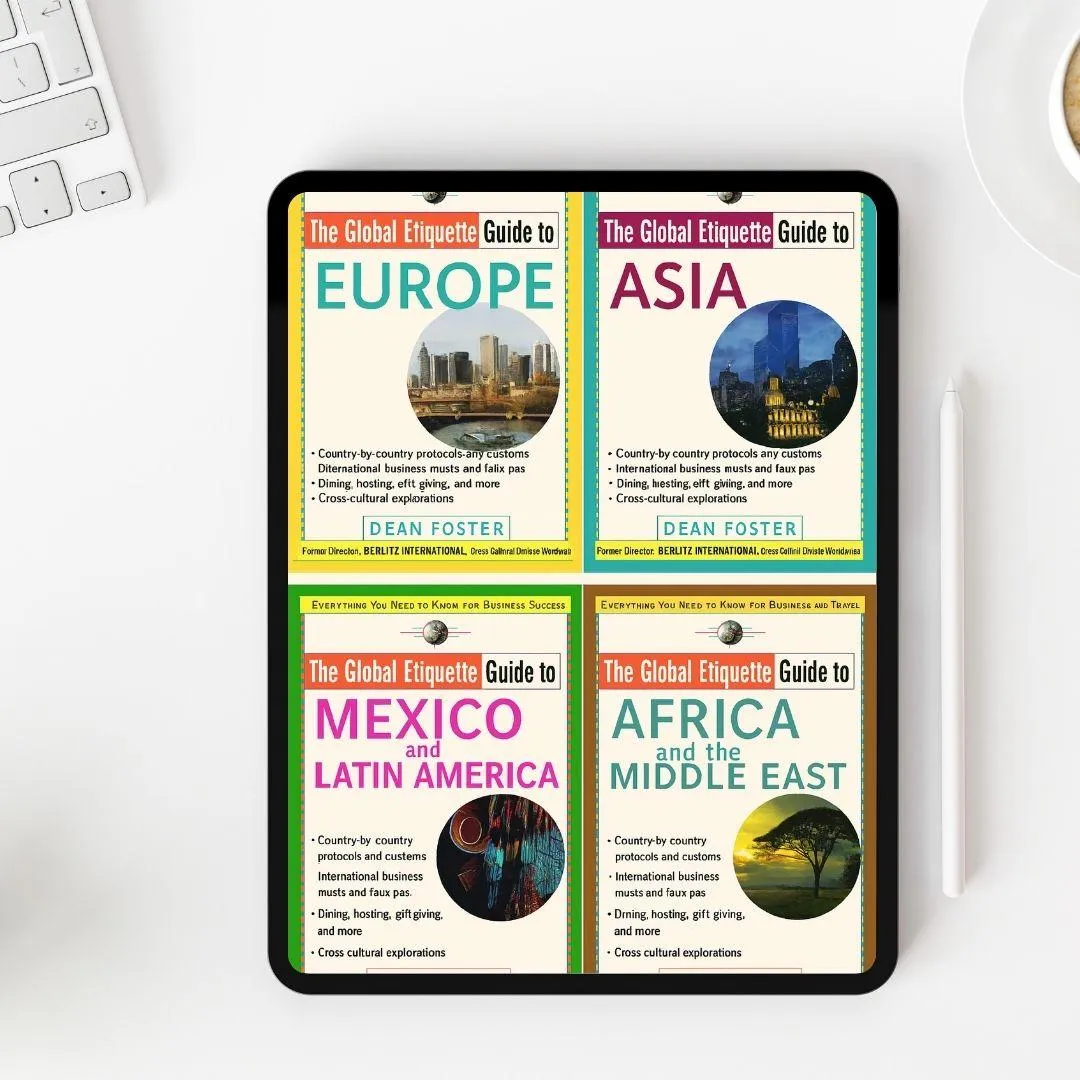This screenshot has width=1080, height=1080.
Task: Select DEAN FOSTER on the Asia cover
Action: [729, 528]
